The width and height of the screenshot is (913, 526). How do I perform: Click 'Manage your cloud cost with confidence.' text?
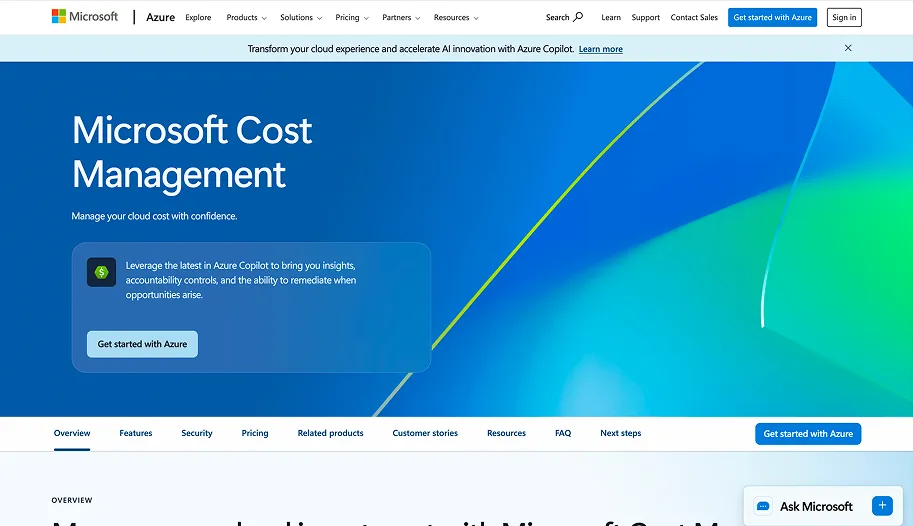click(154, 216)
